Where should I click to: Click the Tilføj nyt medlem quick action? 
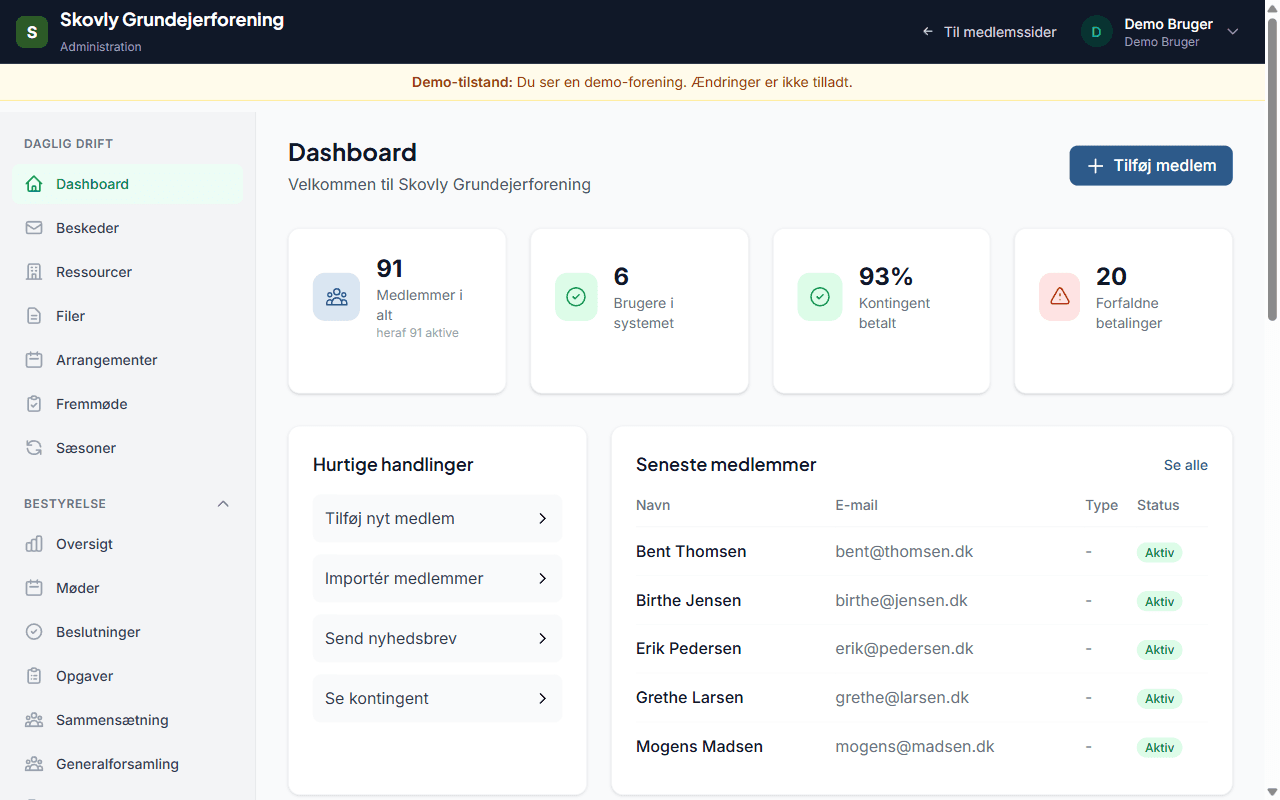(437, 518)
